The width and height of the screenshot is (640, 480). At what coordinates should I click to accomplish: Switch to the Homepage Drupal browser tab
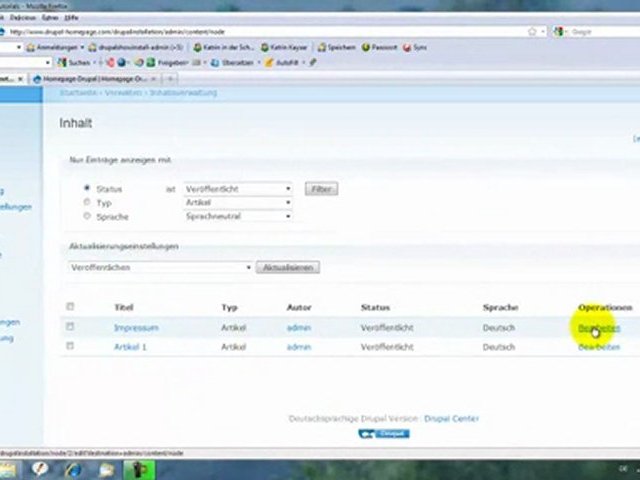point(90,77)
